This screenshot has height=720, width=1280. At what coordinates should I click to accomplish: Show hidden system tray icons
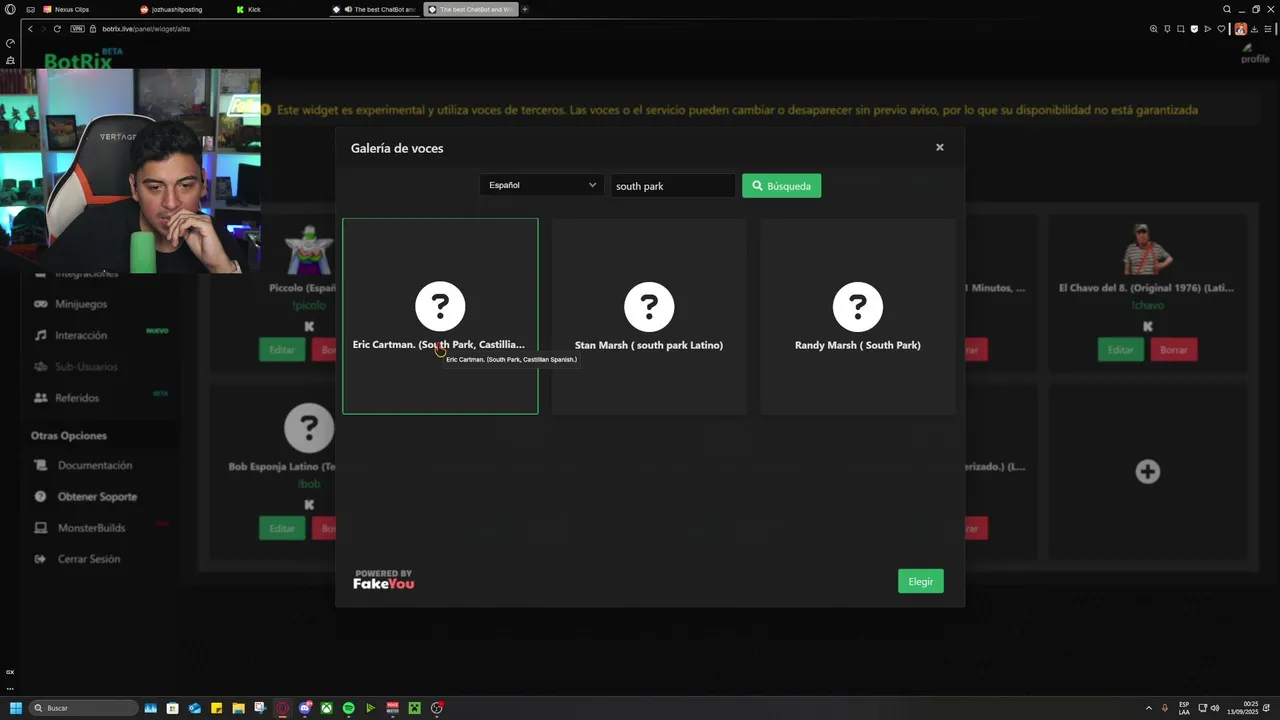(x=1148, y=708)
